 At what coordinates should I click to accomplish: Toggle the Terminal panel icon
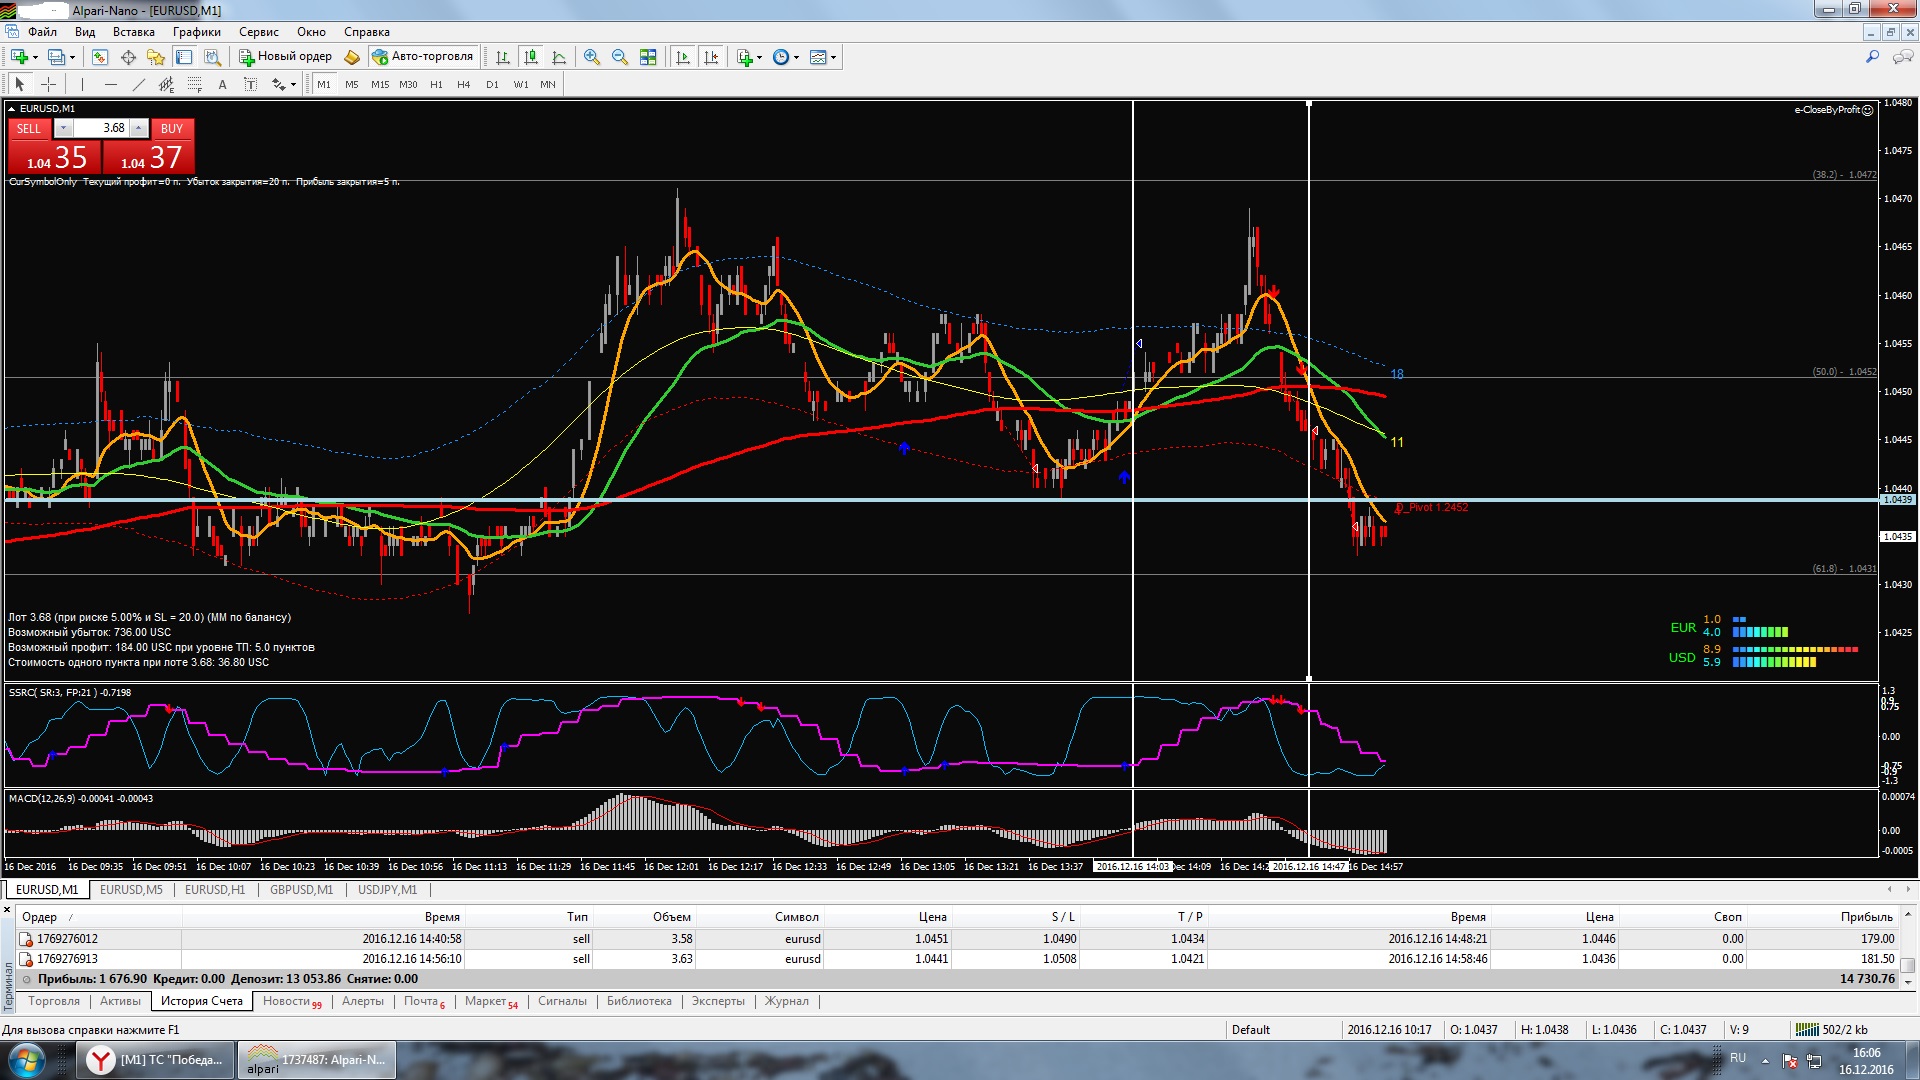click(x=184, y=57)
